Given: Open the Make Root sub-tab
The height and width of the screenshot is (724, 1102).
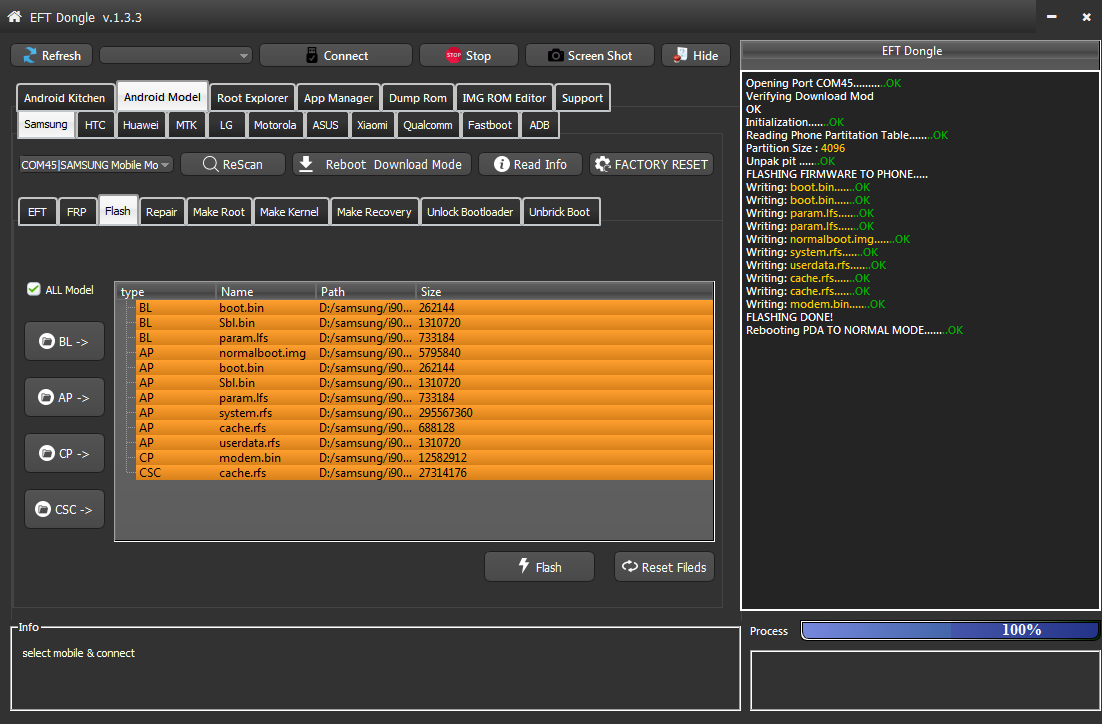Looking at the screenshot, I should coord(219,212).
